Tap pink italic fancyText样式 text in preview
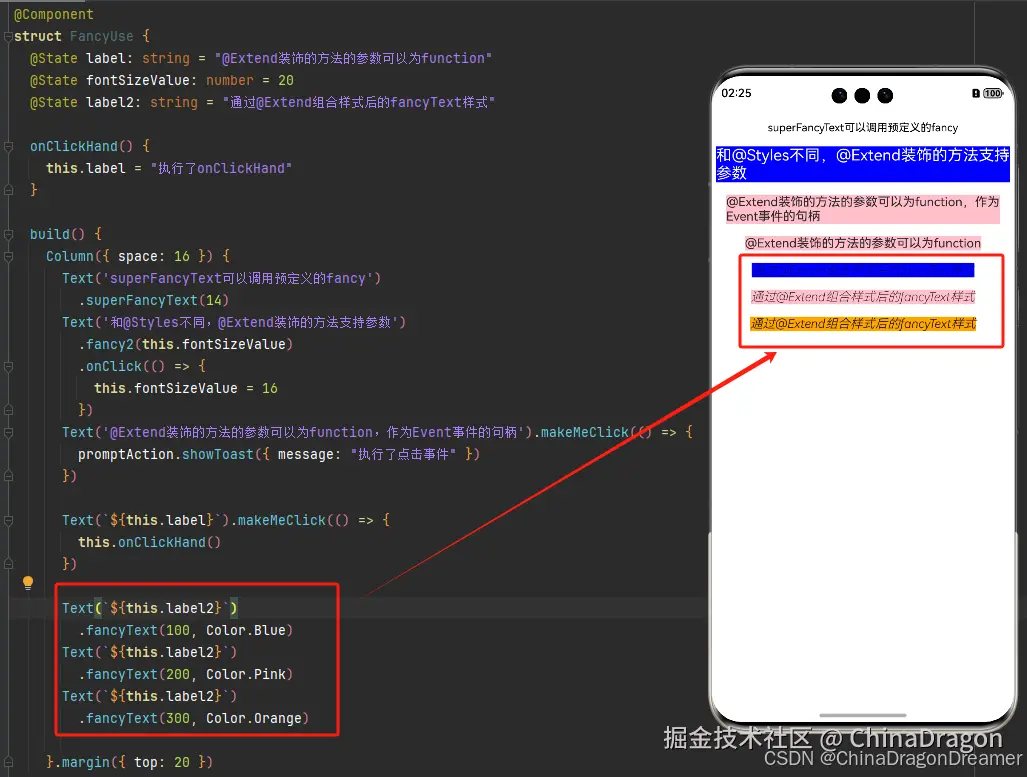The height and width of the screenshot is (777, 1027). 863,297
